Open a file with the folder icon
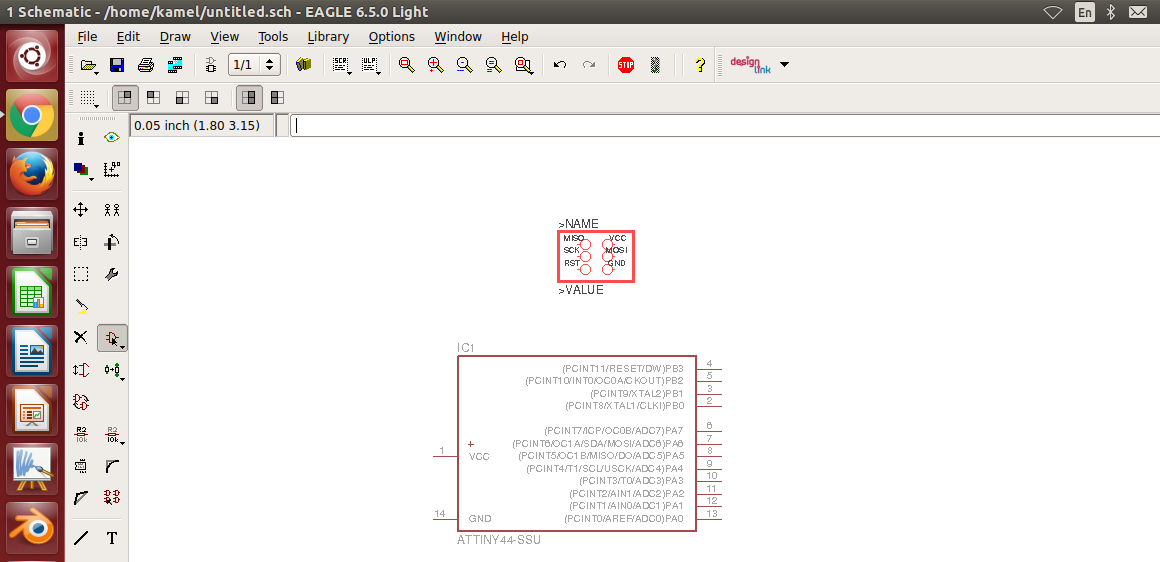The width and height of the screenshot is (1160, 562). [89, 65]
